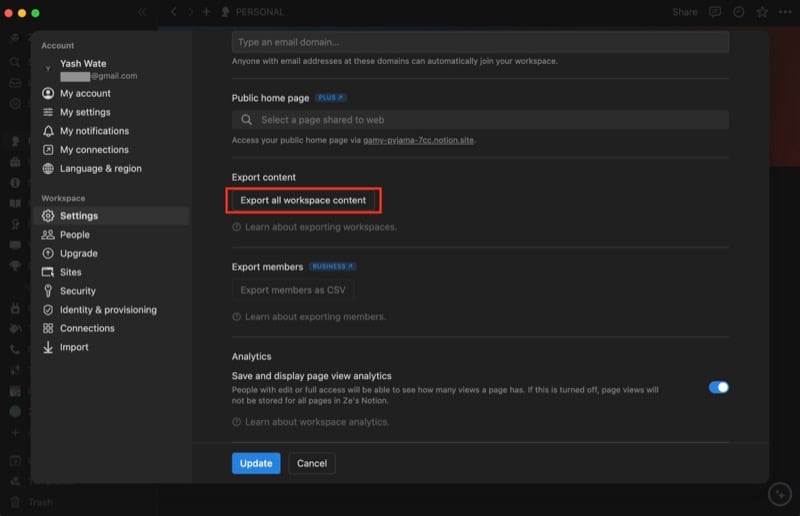Viewport: 800px width, 516px height.
Task: Open My notifications settings
Action: click(94, 131)
